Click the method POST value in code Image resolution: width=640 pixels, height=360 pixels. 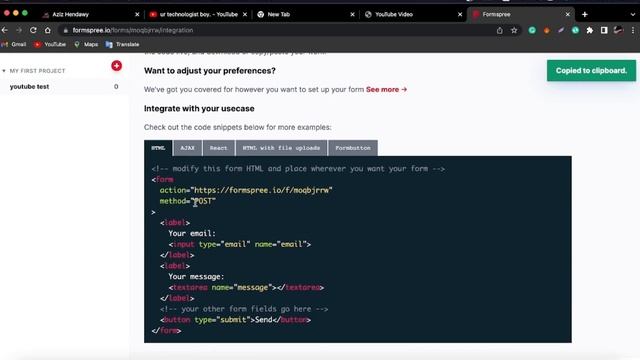point(203,201)
